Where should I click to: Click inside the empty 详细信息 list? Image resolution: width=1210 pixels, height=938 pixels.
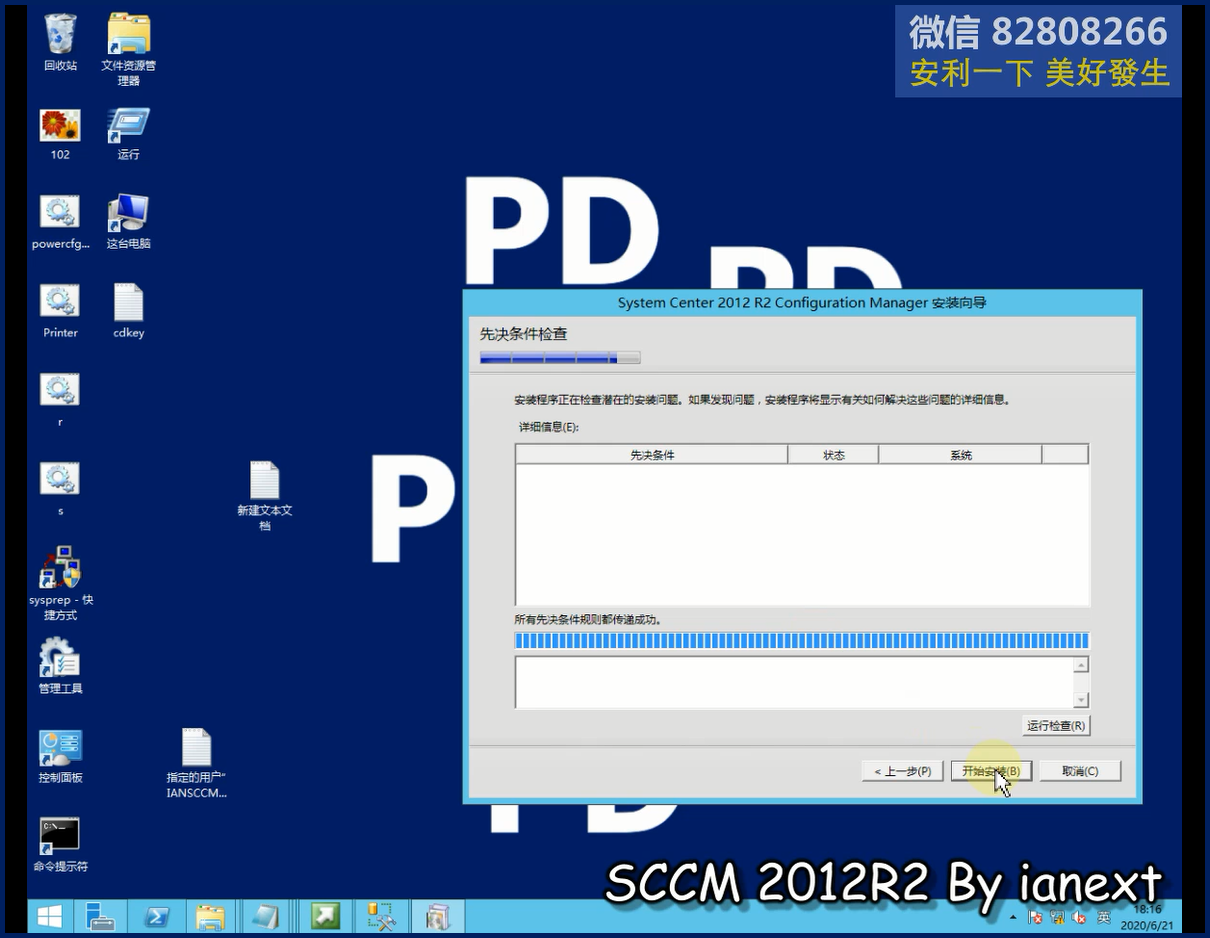pyautogui.click(x=802, y=534)
